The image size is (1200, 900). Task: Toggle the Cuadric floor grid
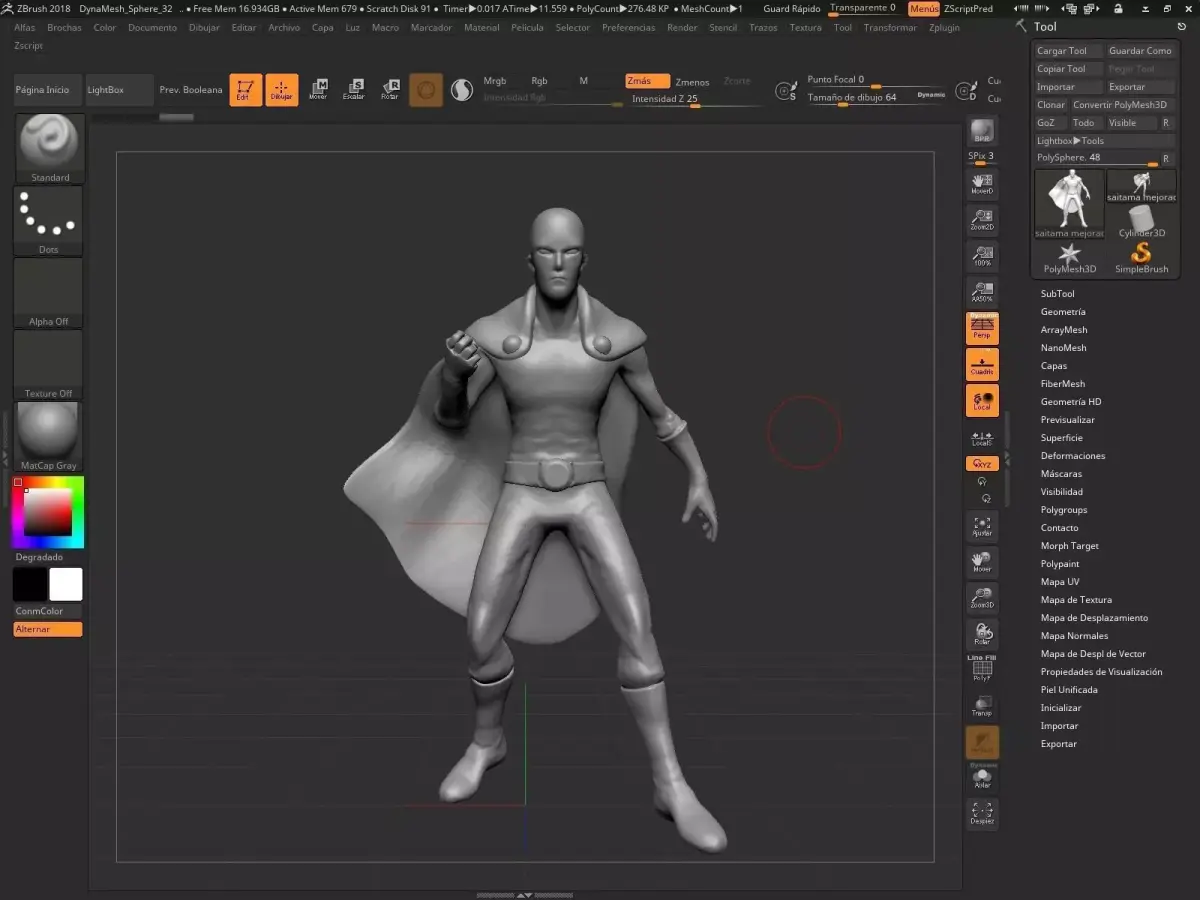[x=982, y=364]
